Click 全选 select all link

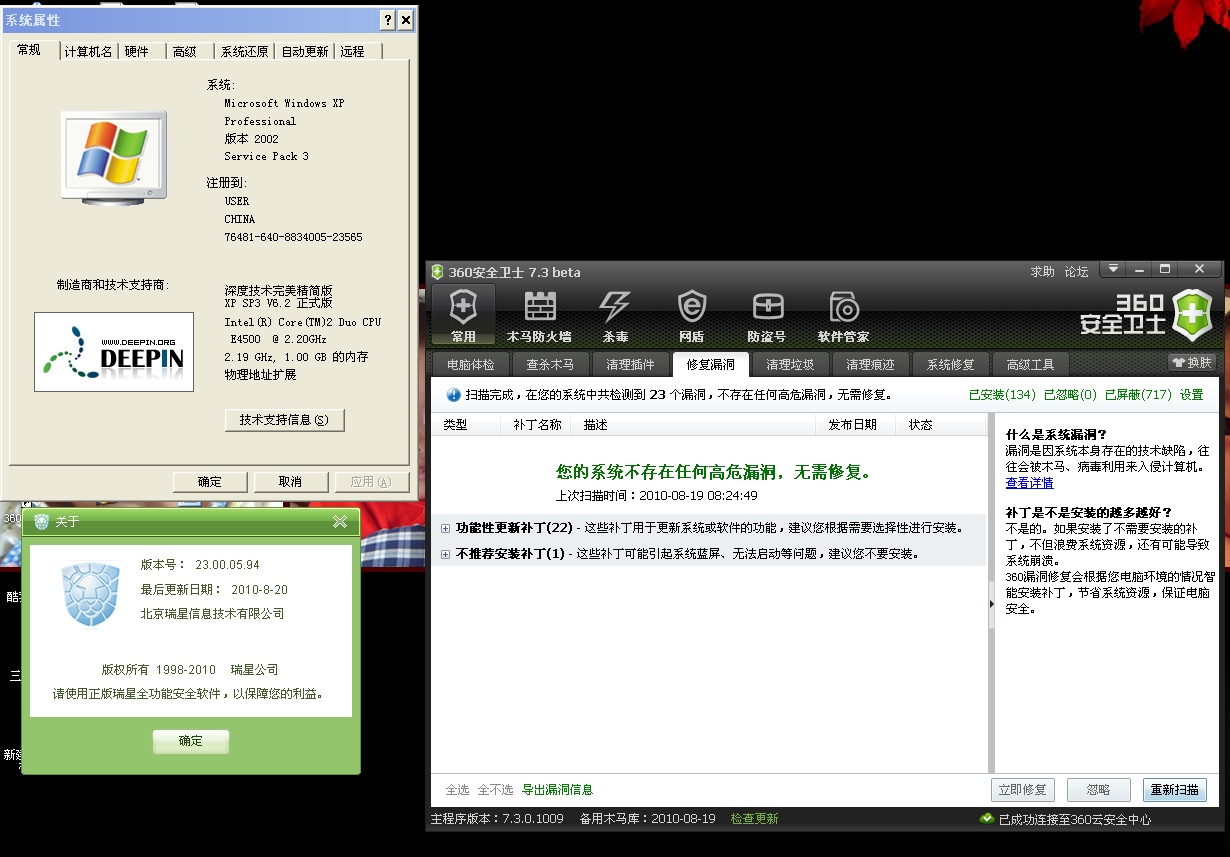coord(457,790)
